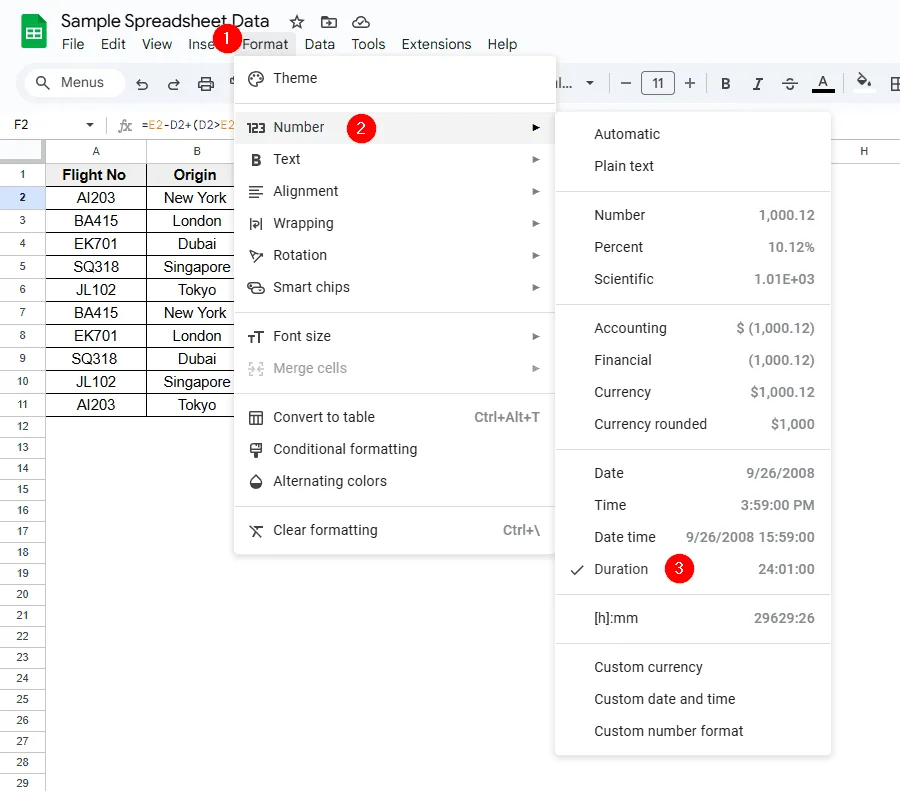Viewport: 900px width, 791px height.
Task: Click the print icon
Action: 205,84
